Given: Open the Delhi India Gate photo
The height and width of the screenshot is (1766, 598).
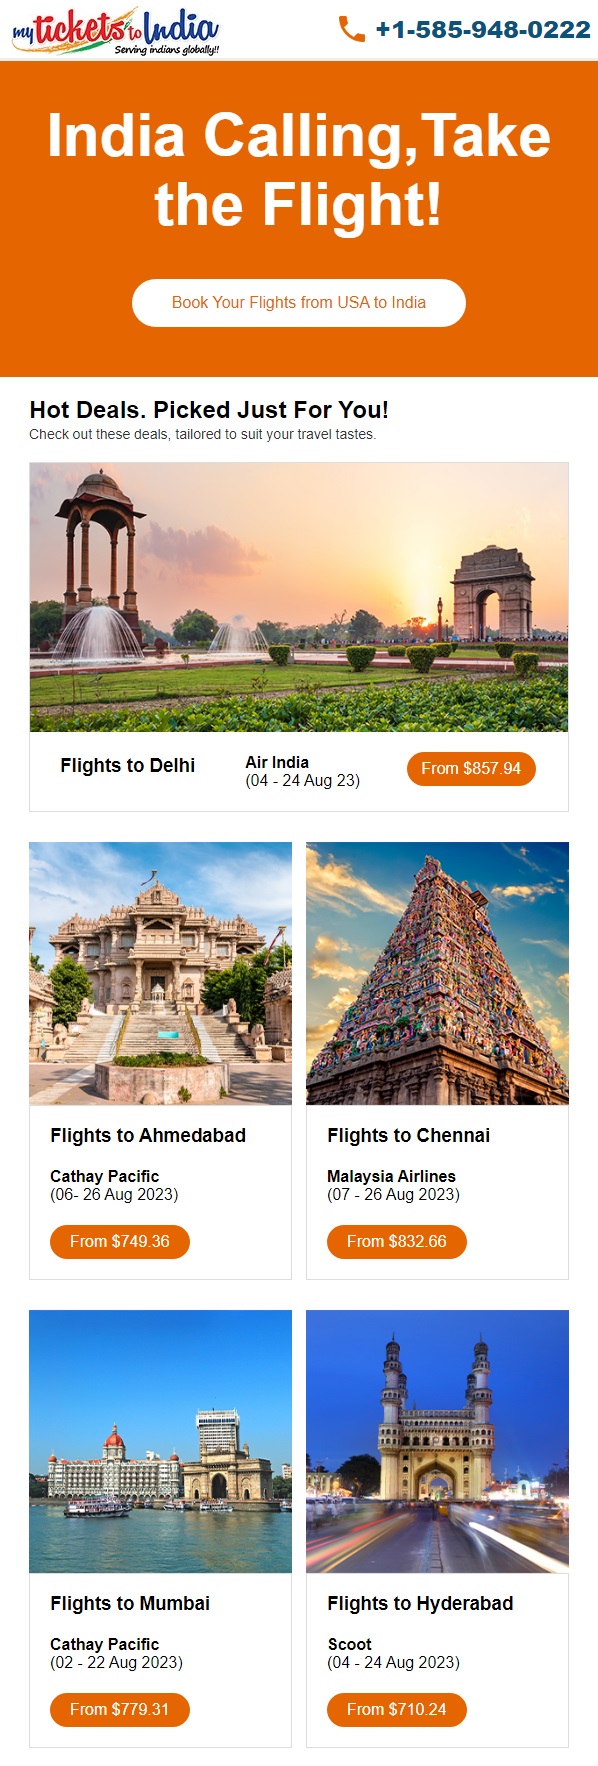Looking at the screenshot, I should [x=299, y=597].
